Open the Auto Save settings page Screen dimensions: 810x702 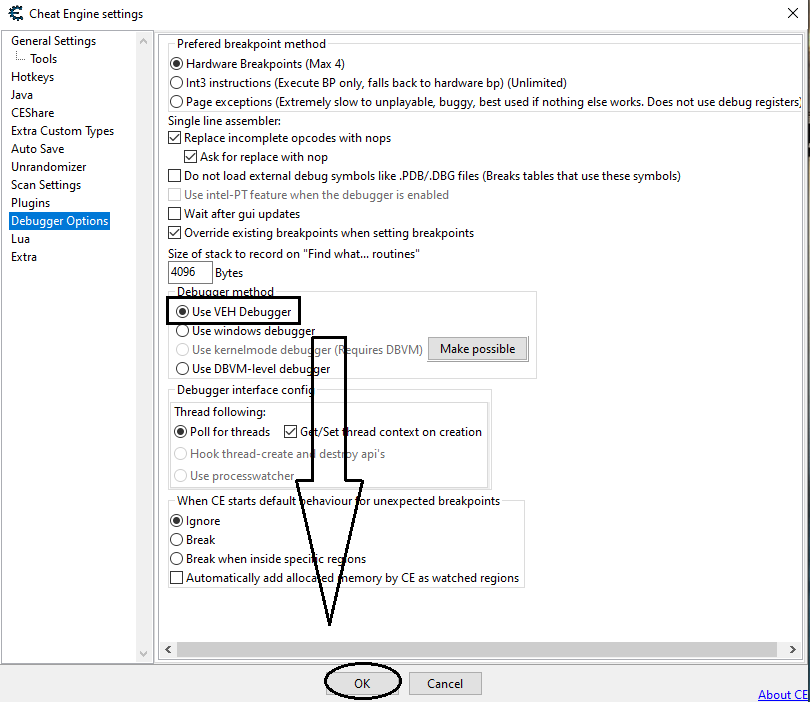click(38, 149)
